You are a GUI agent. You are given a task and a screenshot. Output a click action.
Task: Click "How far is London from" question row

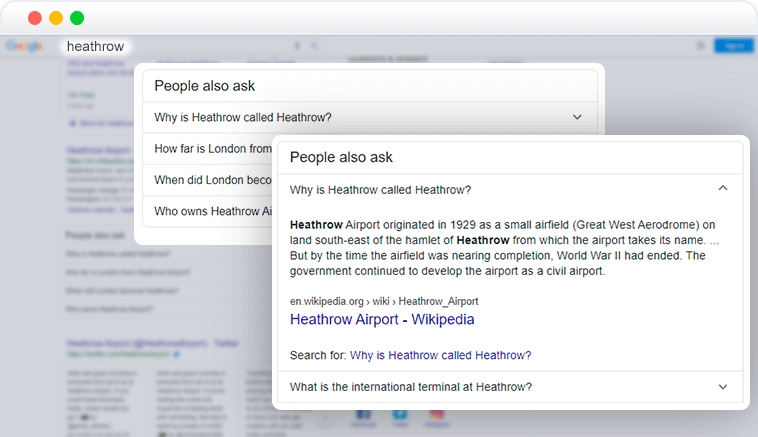pyautogui.click(x=208, y=149)
